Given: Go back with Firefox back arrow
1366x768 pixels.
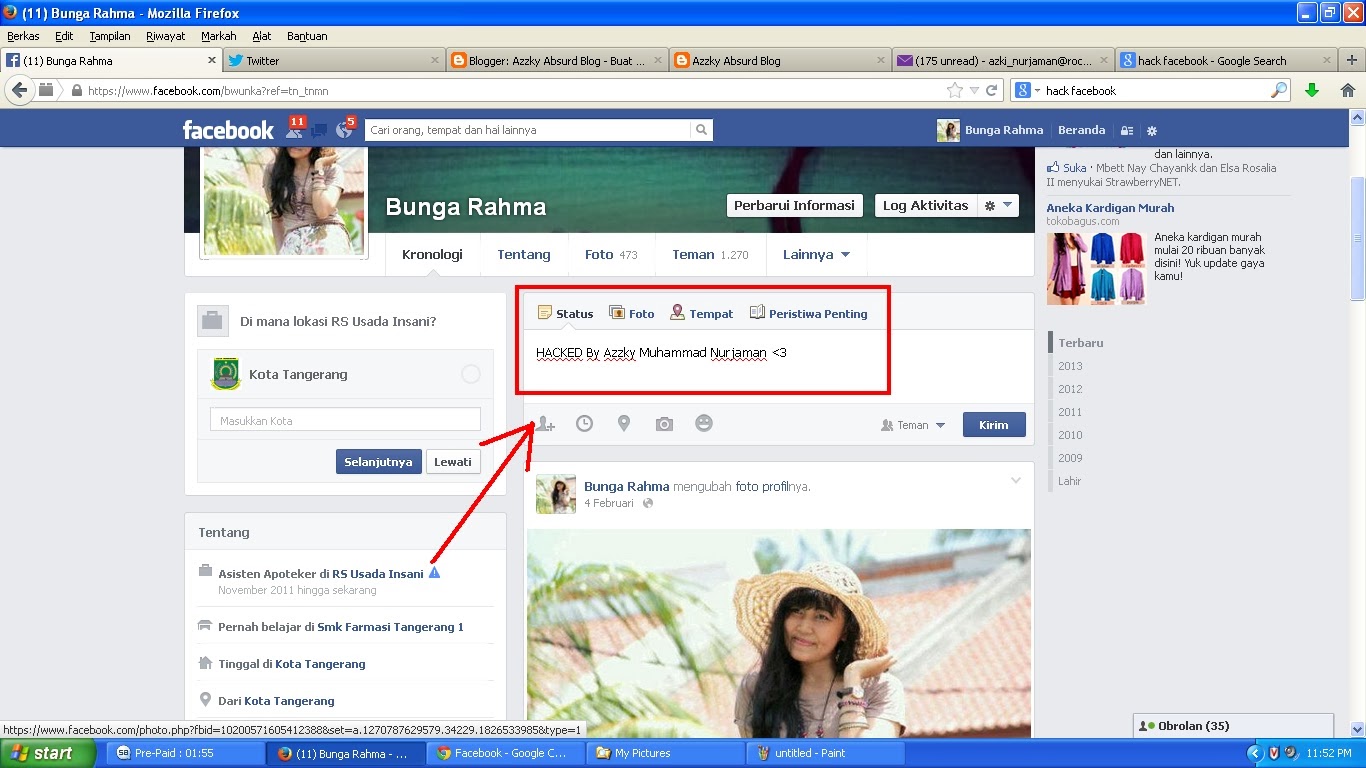Looking at the screenshot, I should (x=19, y=90).
